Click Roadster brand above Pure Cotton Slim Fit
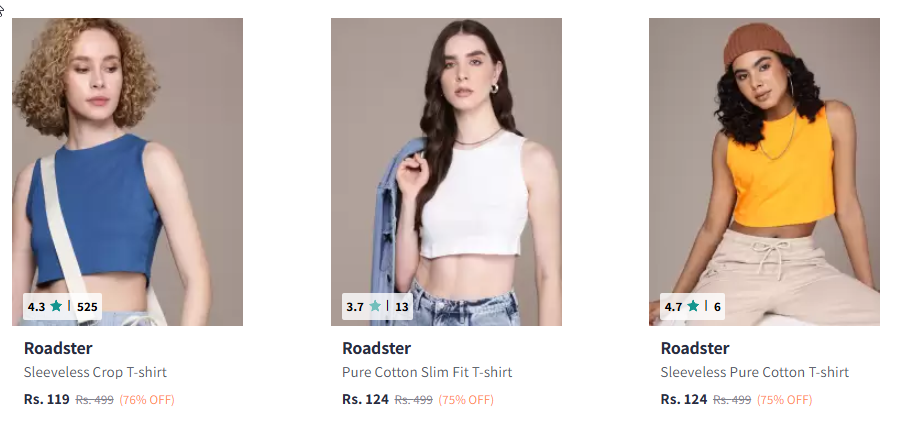Screen dimensions: 899x431 376,348
